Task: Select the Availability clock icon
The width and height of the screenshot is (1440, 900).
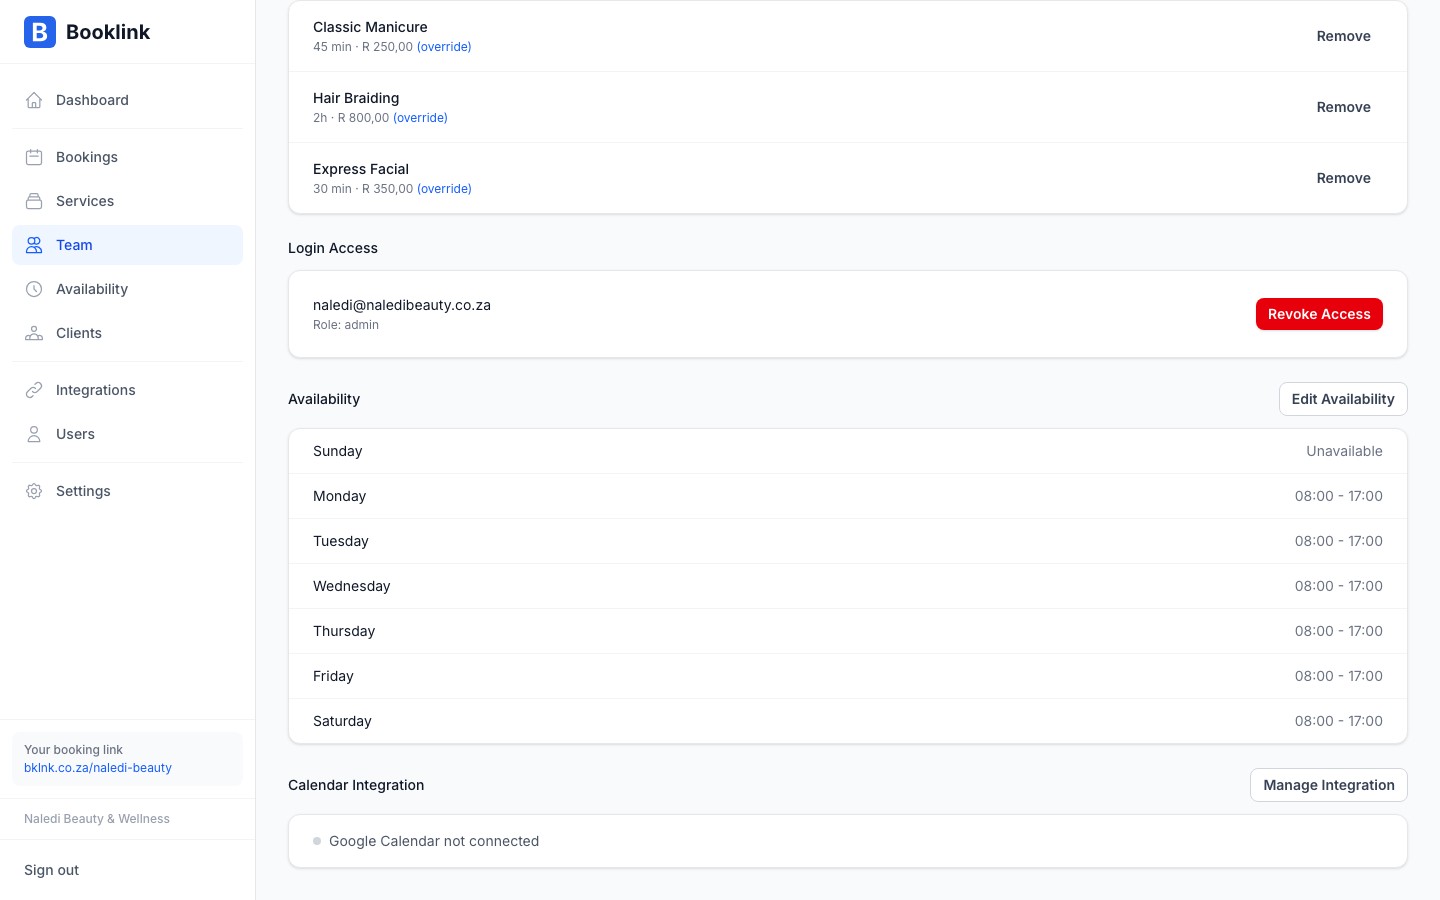Action: click(34, 289)
